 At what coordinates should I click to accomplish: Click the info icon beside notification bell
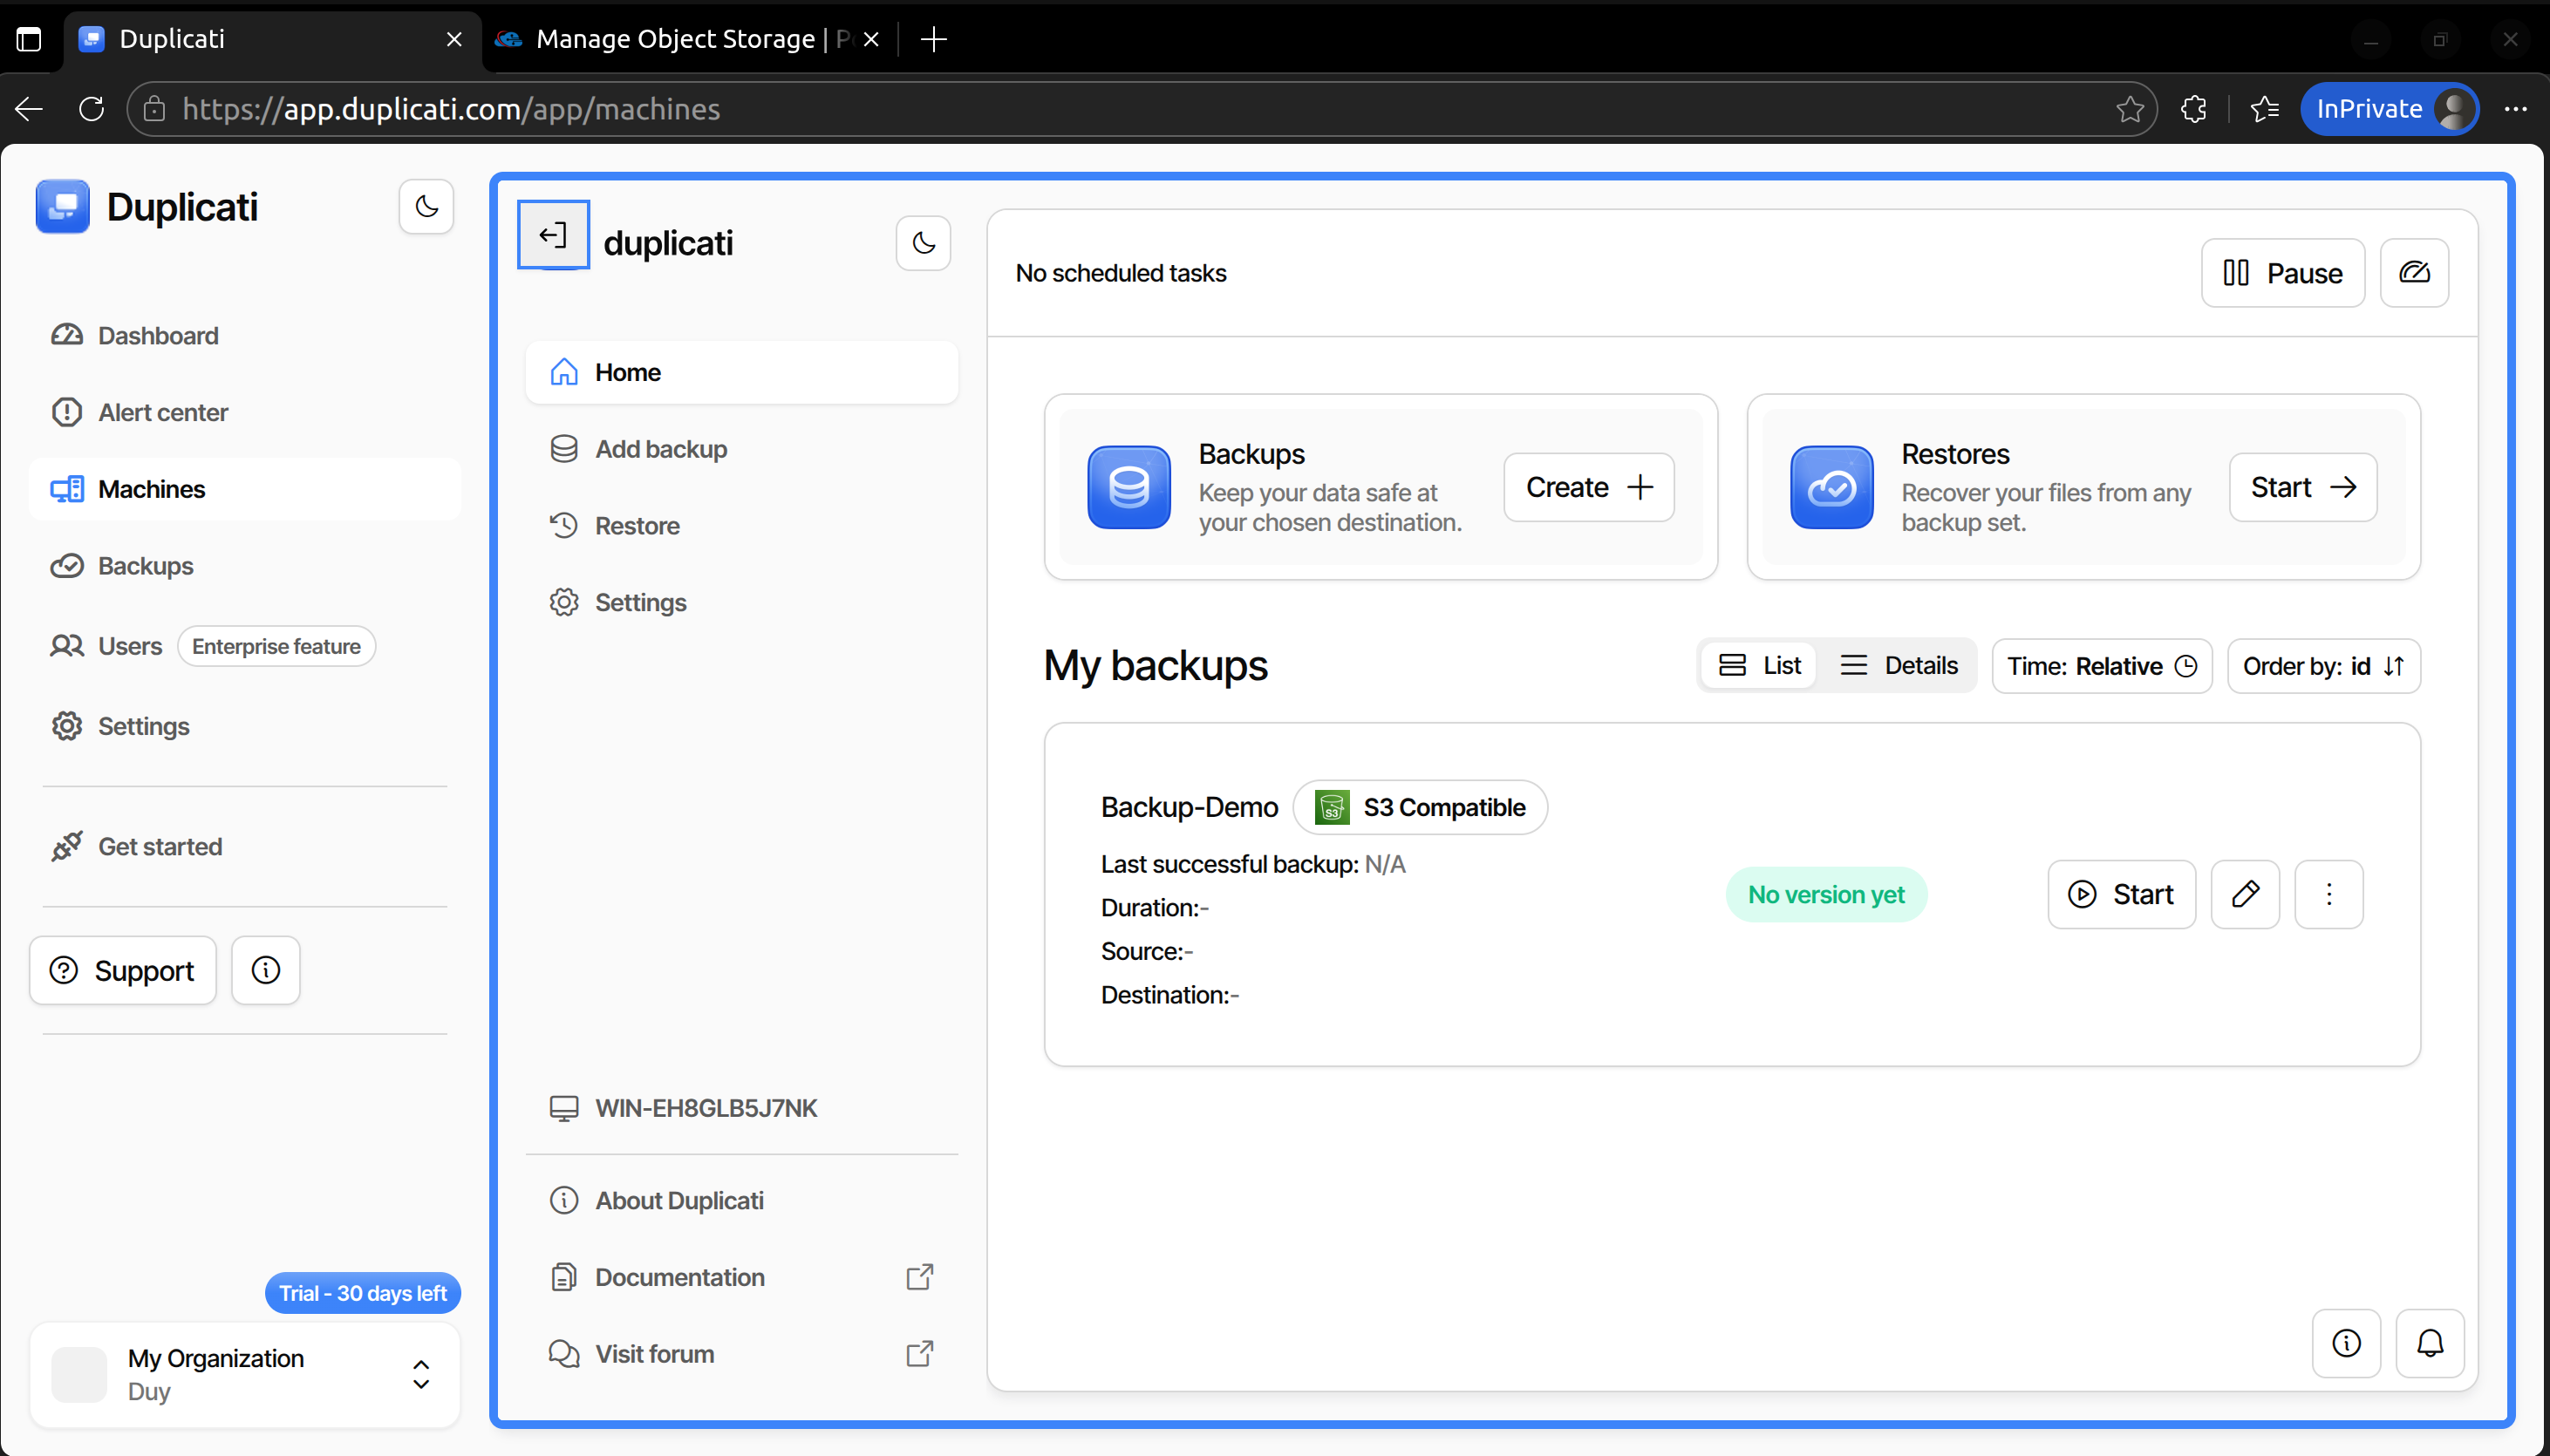point(2346,1343)
